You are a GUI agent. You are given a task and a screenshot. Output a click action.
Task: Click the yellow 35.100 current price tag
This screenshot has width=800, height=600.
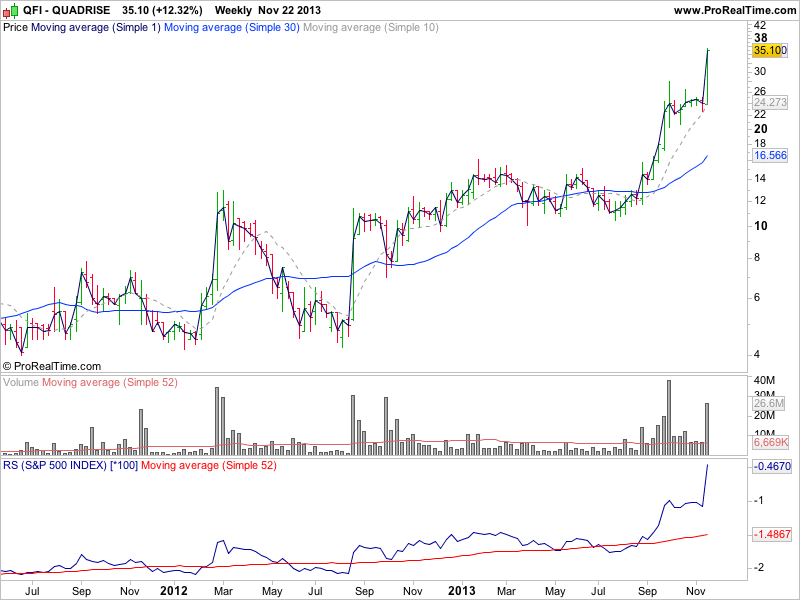click(x=770, y=50)
